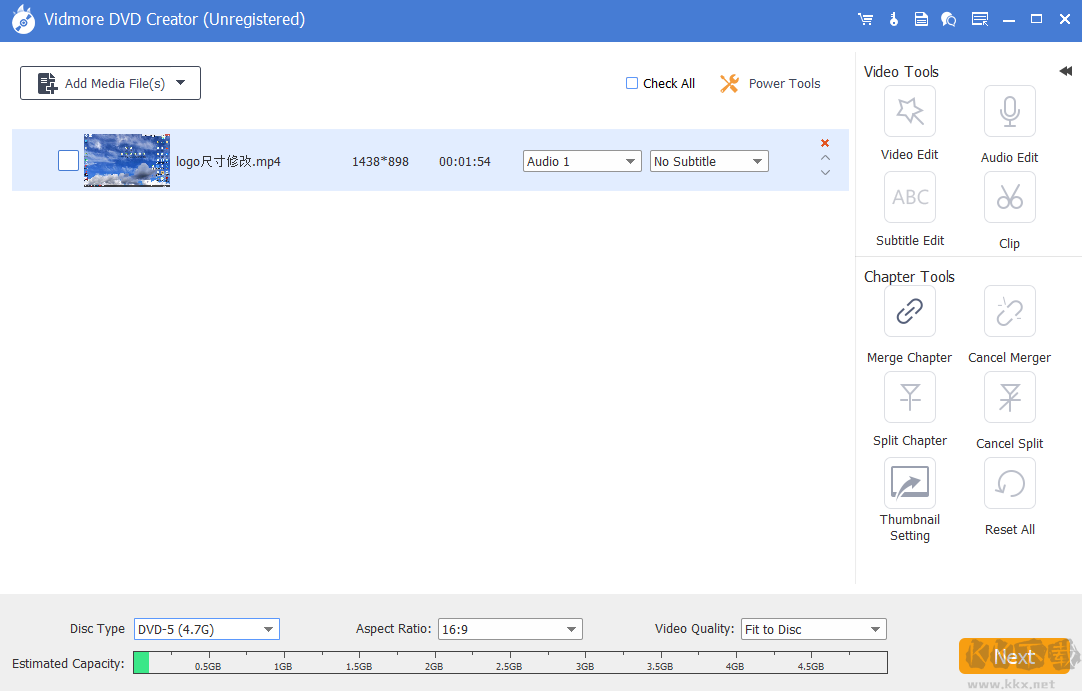The image size is (1082, 691).
Task: Open the Subtitle Edit tool
Action: (909, 197)
